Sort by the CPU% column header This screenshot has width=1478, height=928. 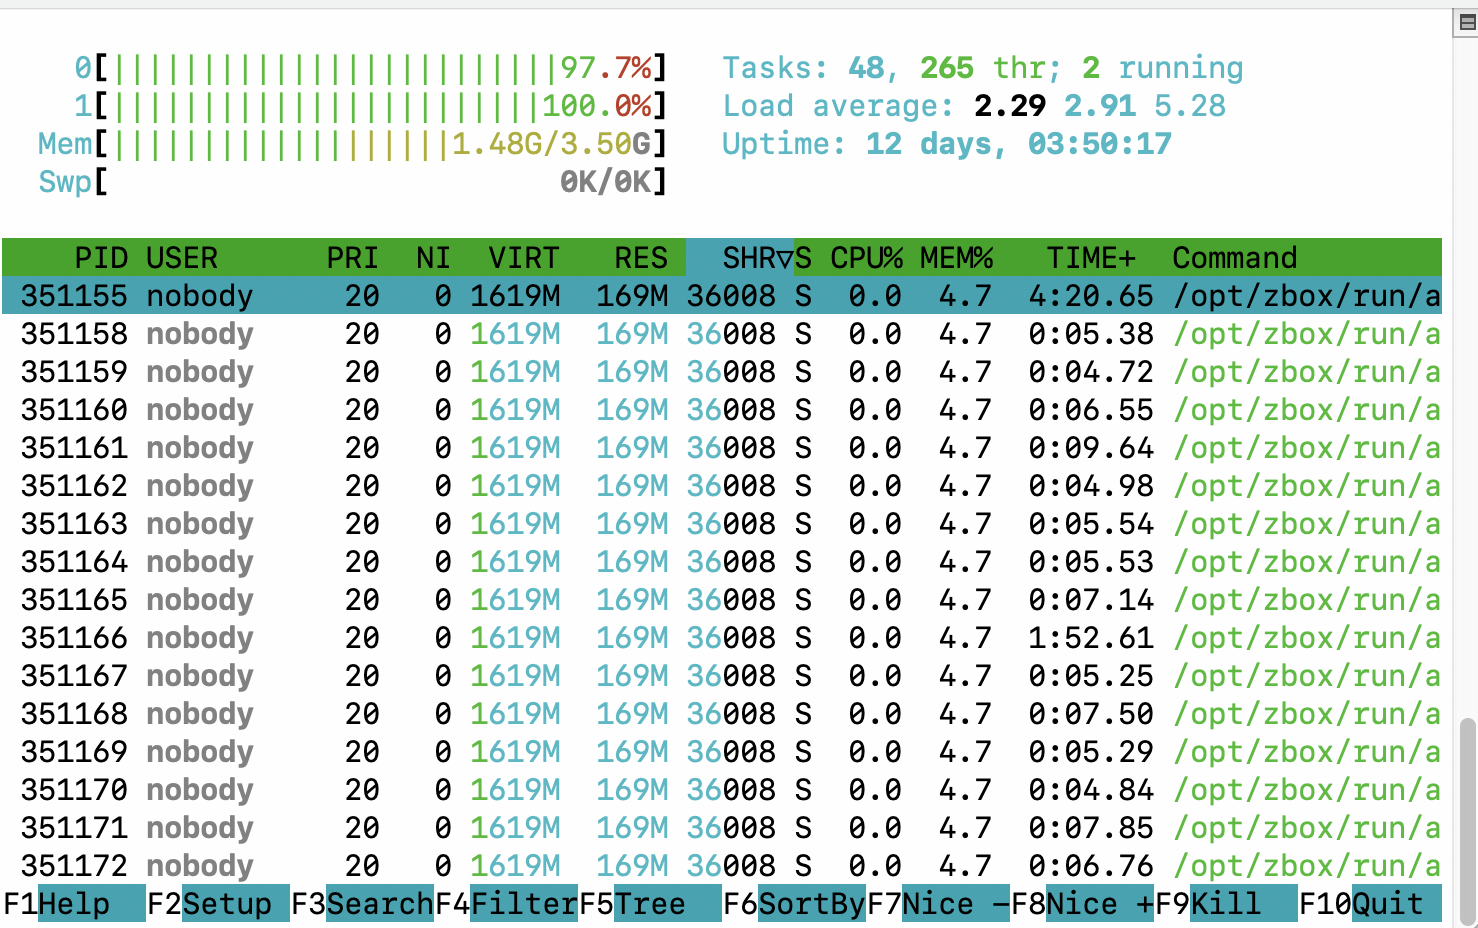click(866, 258)
